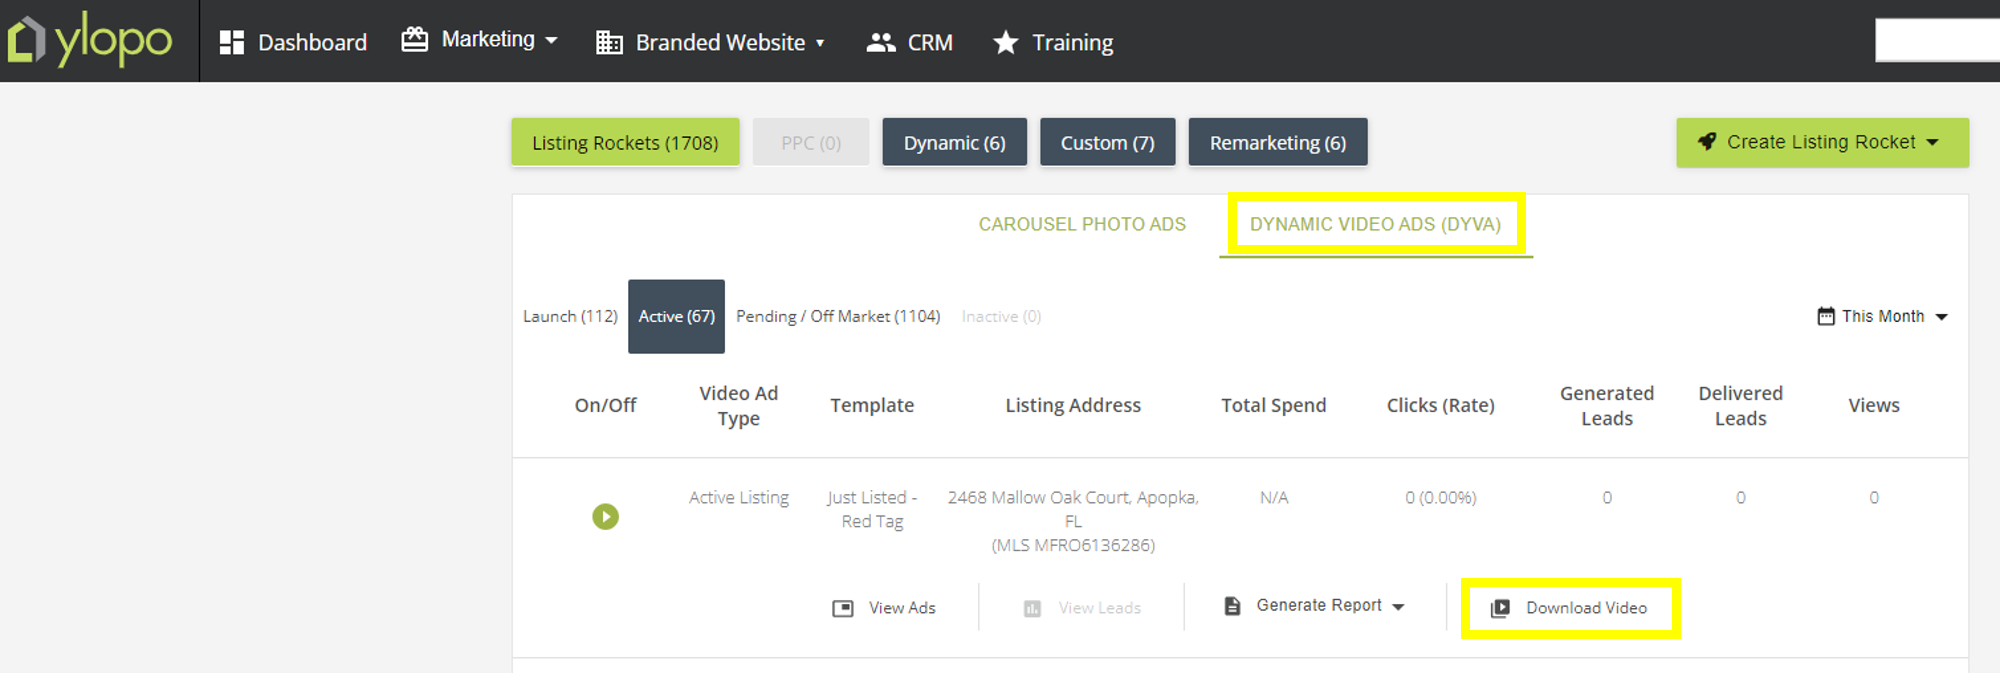Click the Branded Website building icon

pos(609,42)
